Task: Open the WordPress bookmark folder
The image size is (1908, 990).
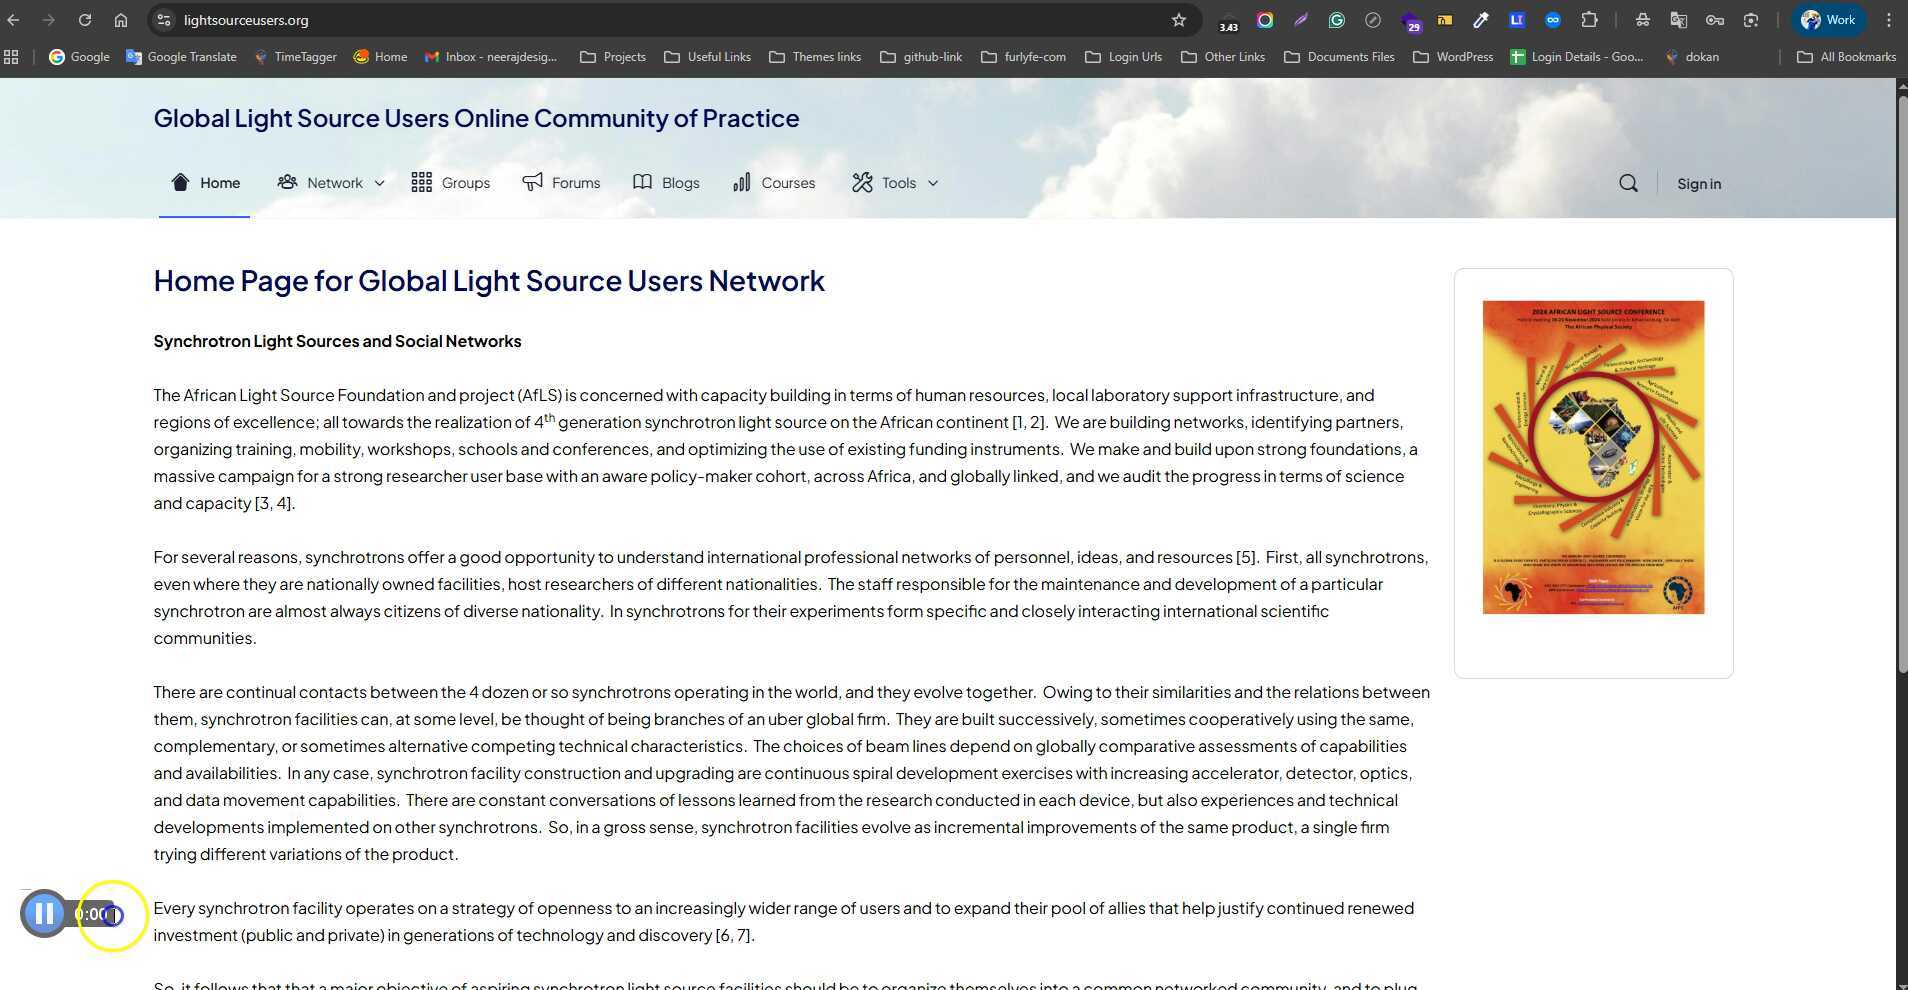Action: 1452,57
